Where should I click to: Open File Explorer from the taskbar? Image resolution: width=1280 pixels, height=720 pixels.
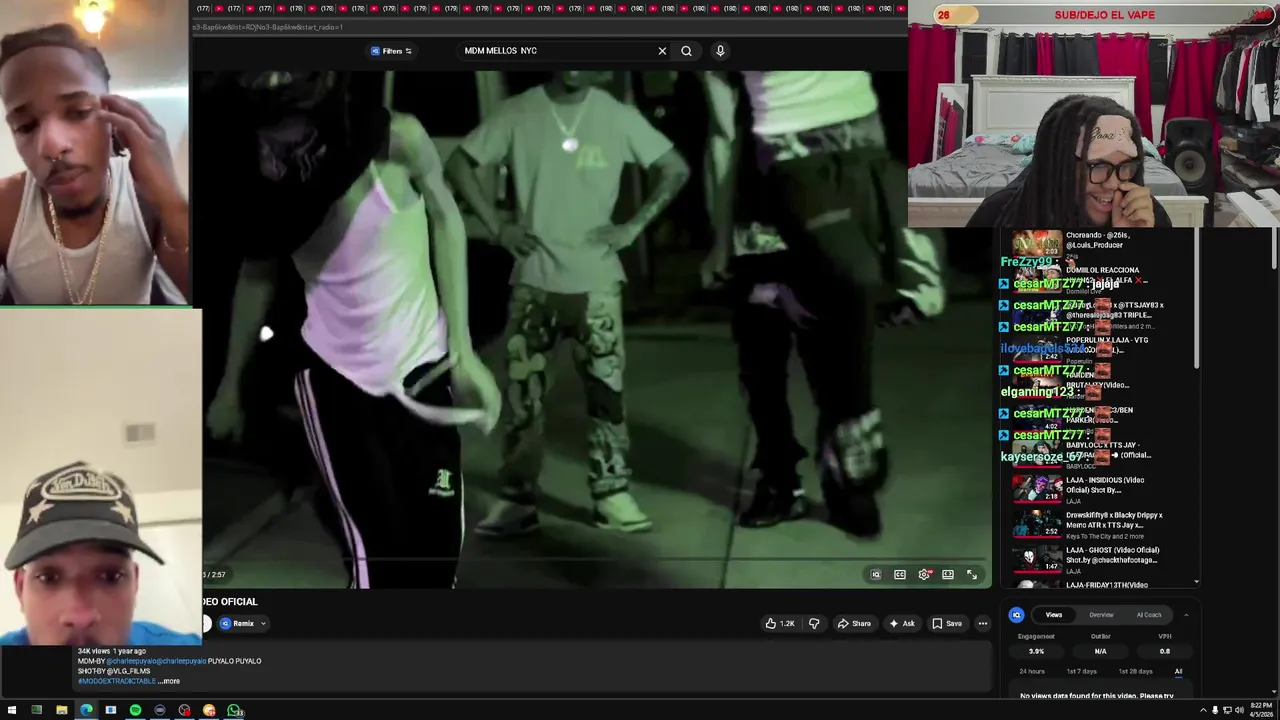[x=61, y=711]
